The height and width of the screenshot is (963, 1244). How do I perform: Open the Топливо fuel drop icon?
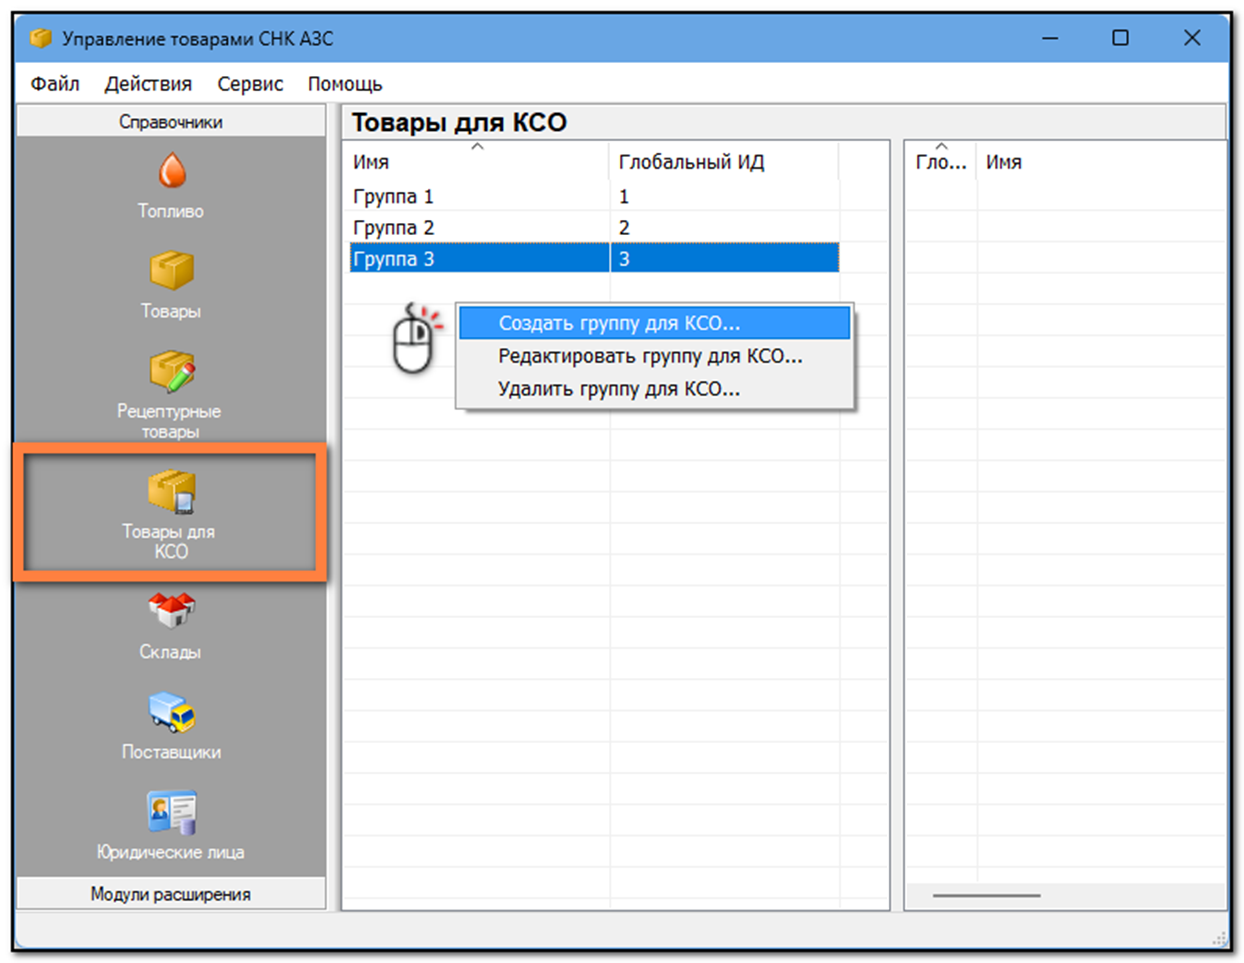(x=172, y=171)
